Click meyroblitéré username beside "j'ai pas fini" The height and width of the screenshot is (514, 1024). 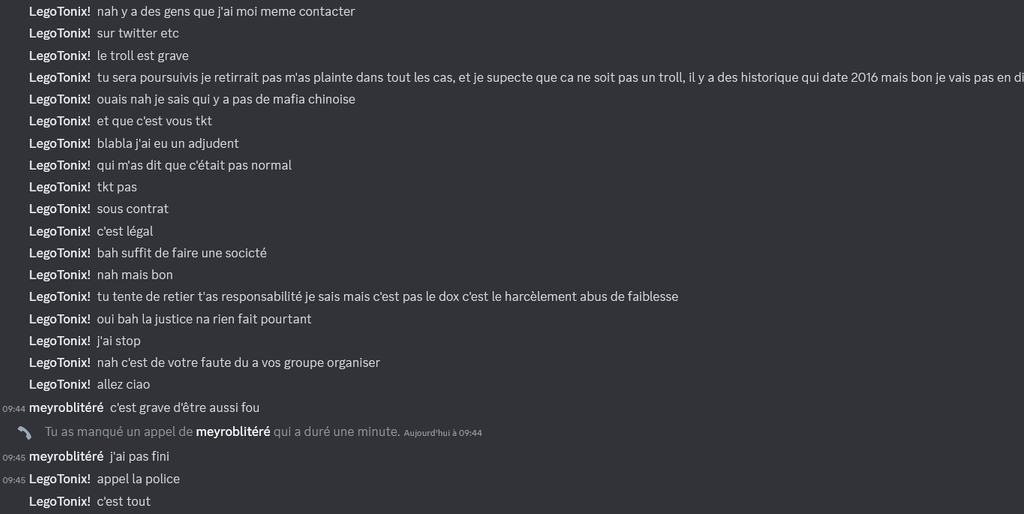pyautogui.click(x=66, y=457)
